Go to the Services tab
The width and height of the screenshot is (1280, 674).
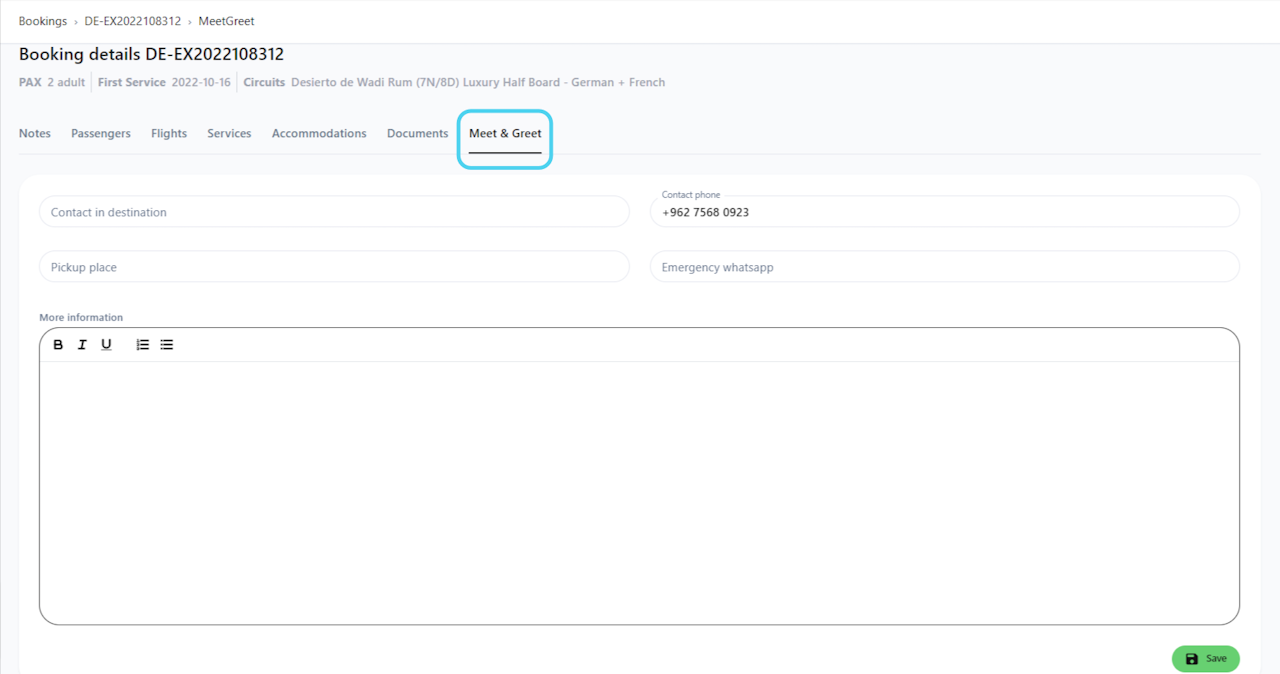(x=229, y=133)
